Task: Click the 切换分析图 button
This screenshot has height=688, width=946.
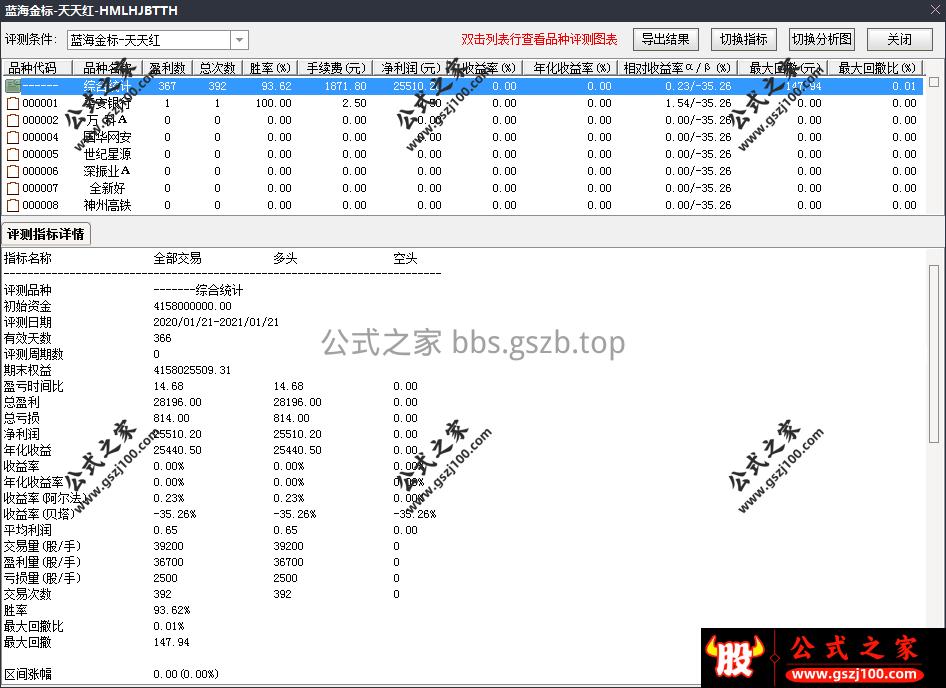Action: tap(822, 40)
